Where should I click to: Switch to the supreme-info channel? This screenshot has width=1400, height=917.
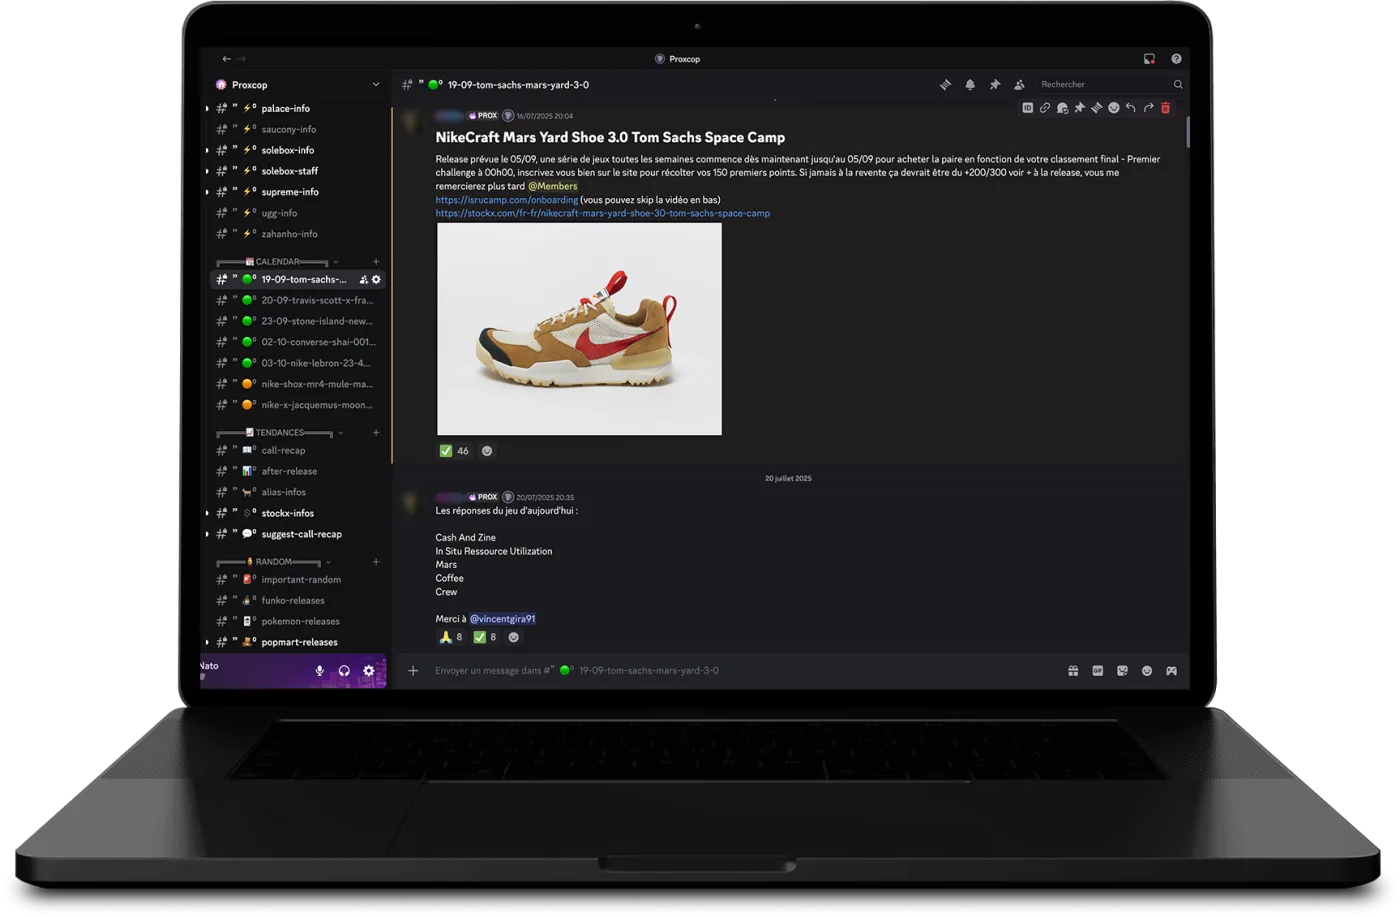tap(298, 192)
